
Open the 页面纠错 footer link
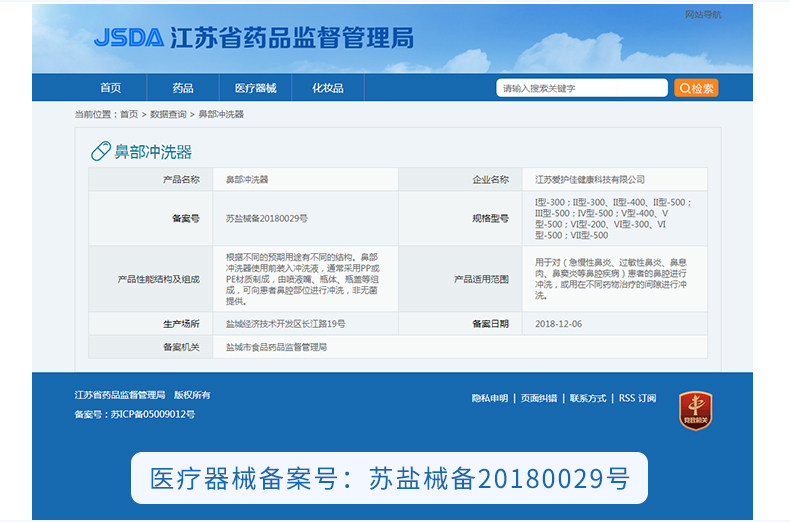pyautogui.click(x=539, y=398)
